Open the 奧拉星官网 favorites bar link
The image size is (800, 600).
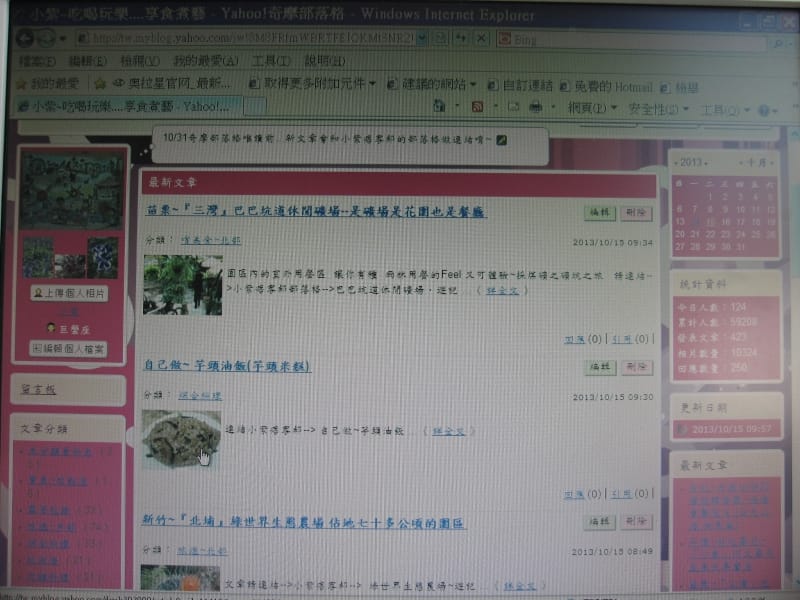pyautogui.click(x=171, y=83)
